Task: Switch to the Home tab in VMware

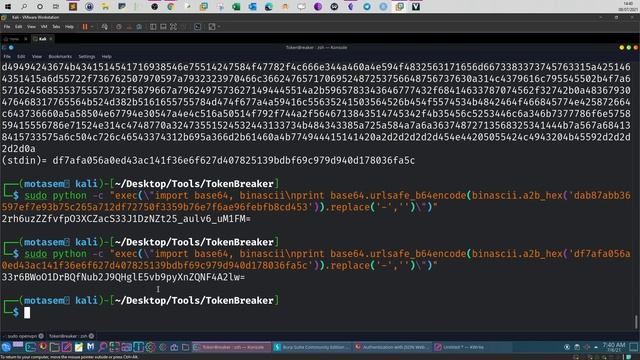Action: pos(14,39)
